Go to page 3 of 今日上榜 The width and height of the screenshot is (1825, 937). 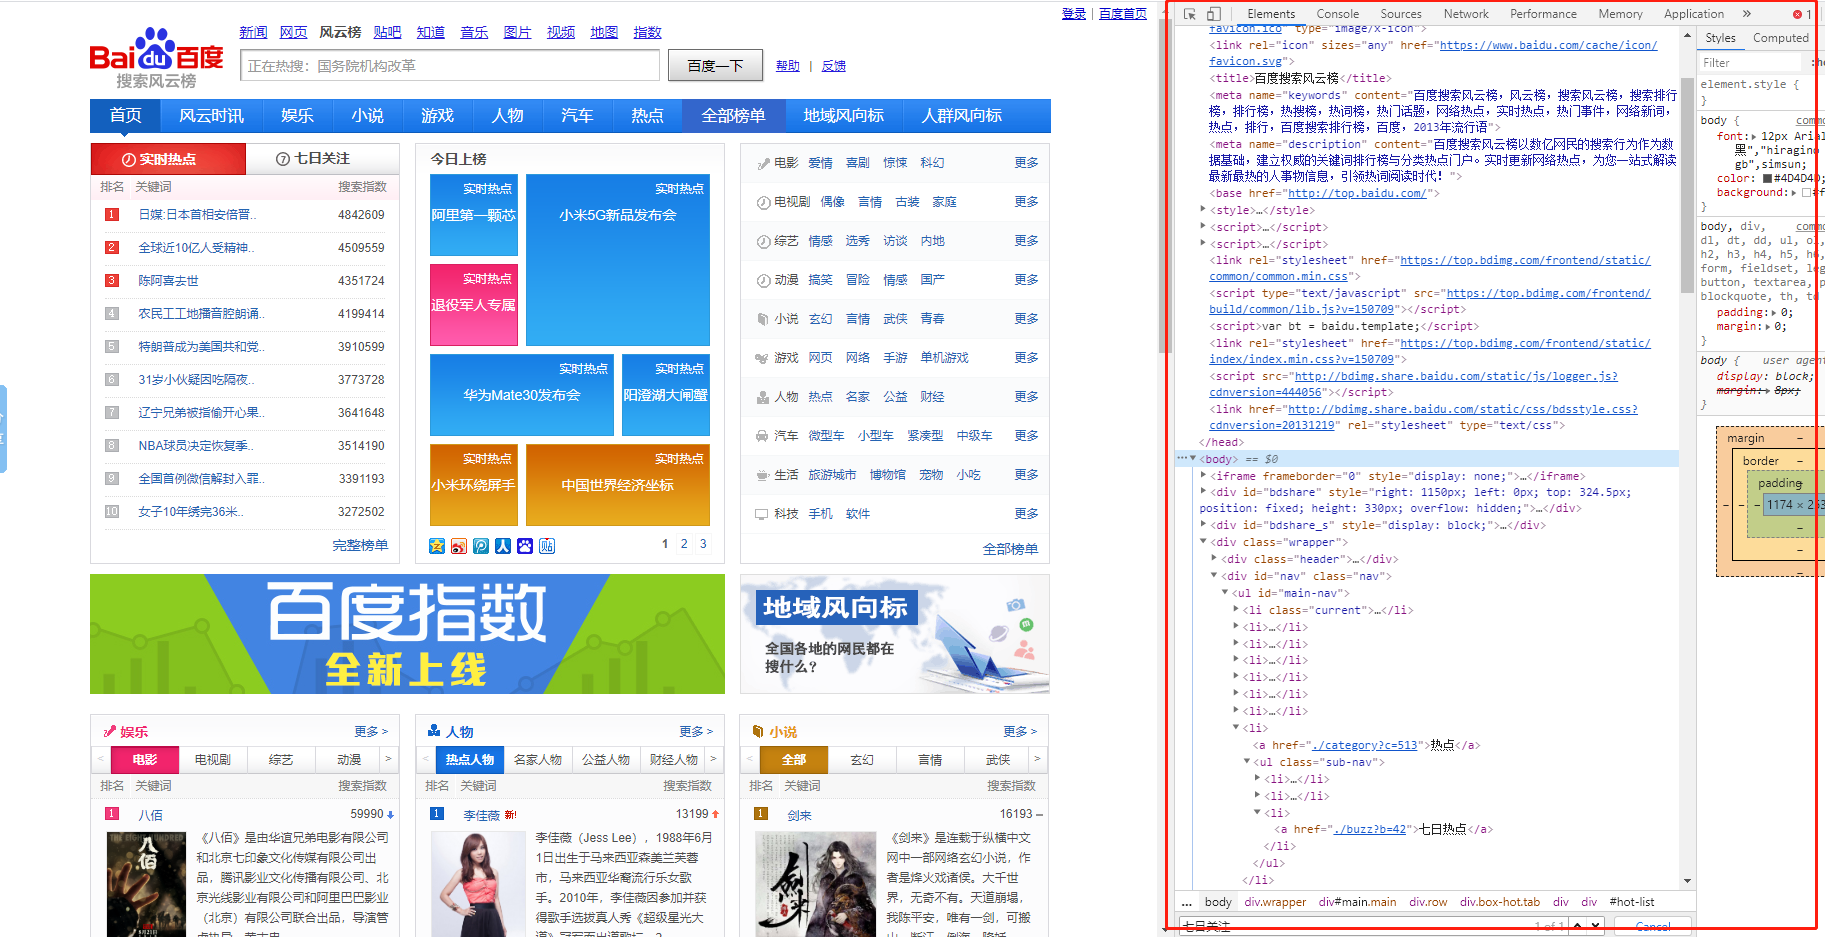pyautogui.click(x=703, y=544)
